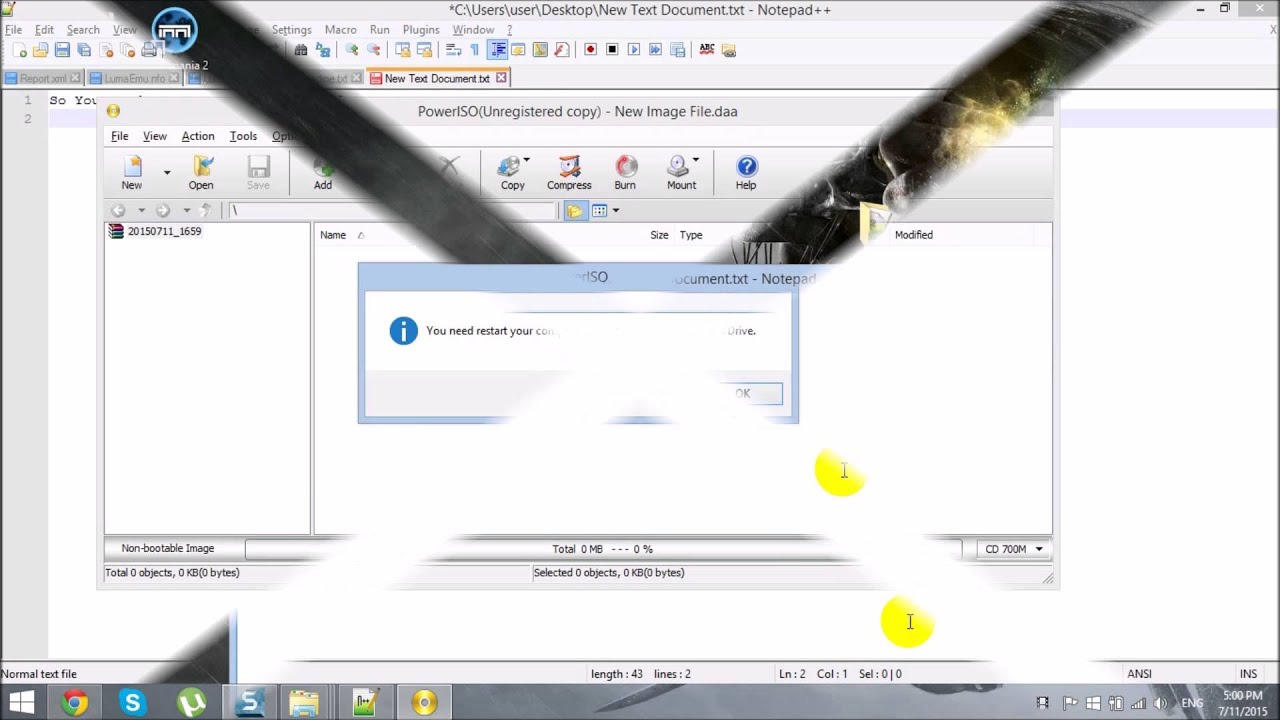Viewport: 1280px width, 720px height.
Task: Click the macro Playback triangle icon
Action: coord(634,50)
